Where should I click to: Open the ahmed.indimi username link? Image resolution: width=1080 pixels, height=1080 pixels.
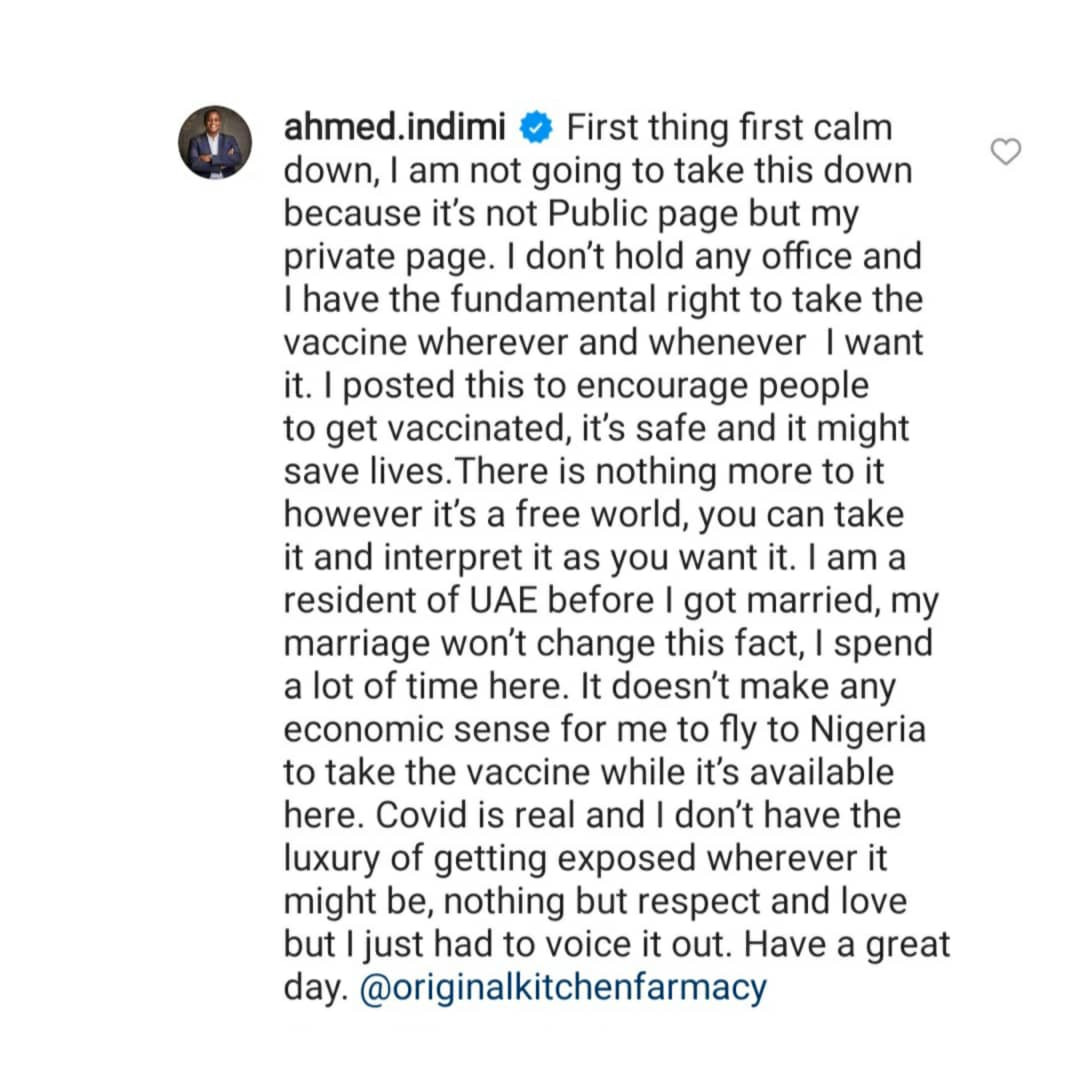coord(398,128)
